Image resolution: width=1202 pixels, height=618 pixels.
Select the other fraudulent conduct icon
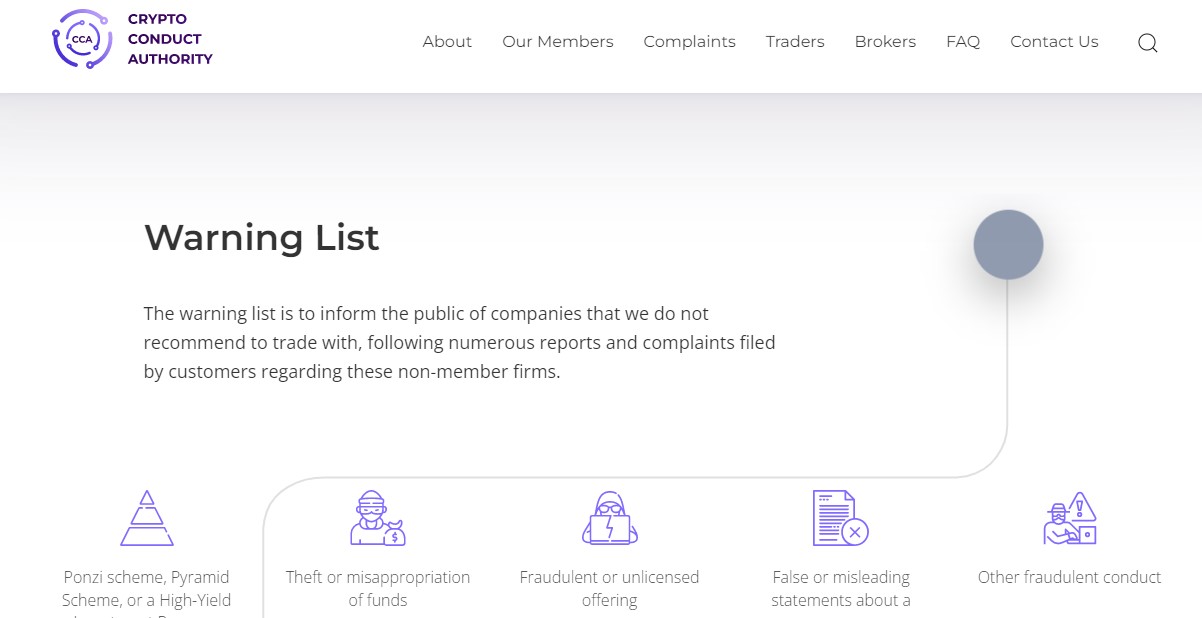1069,518
